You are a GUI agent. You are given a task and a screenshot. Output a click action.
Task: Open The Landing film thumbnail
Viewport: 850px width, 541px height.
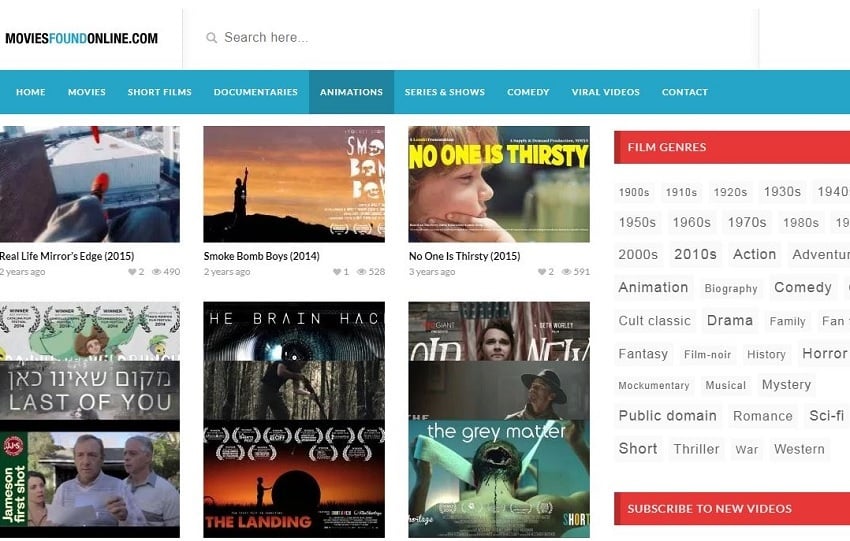[293, 479]
